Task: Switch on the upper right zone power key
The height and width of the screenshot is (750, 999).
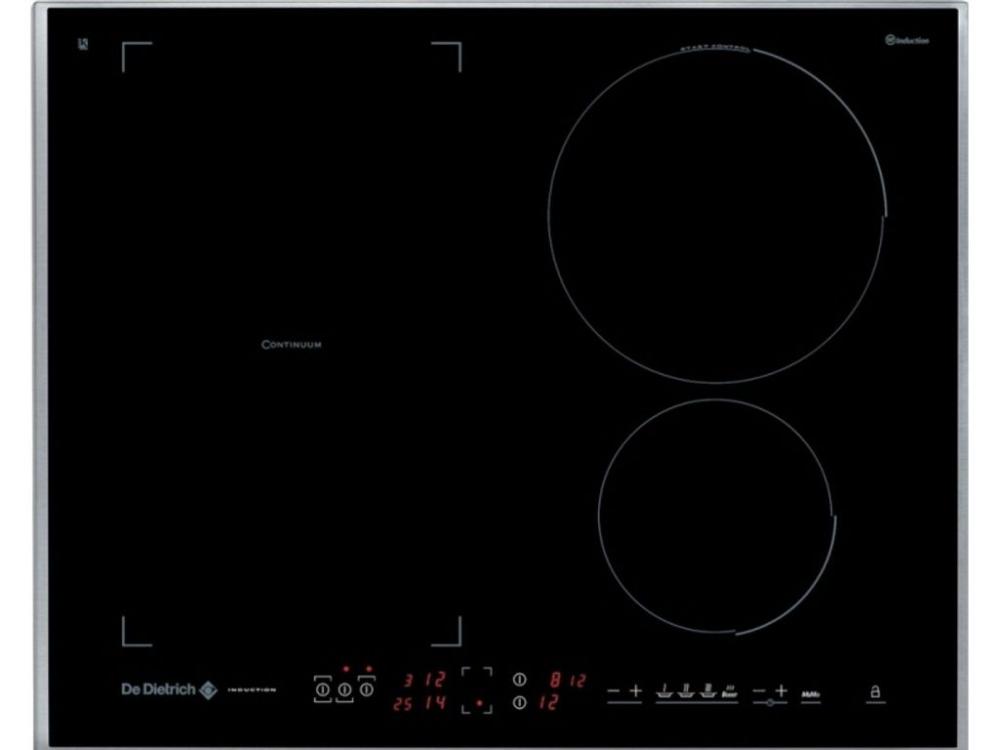Action: pos(519,679)
